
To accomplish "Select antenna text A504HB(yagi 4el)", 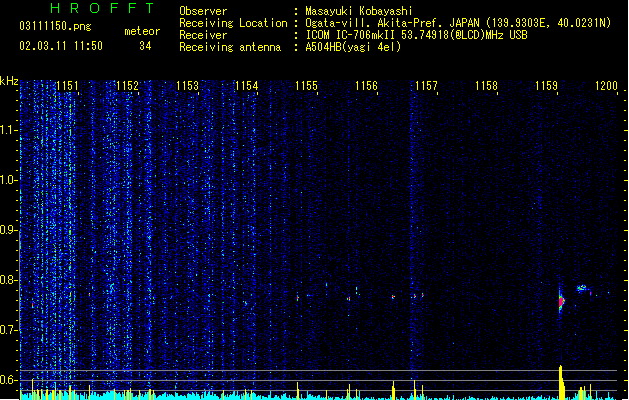I will pos(353,47).
